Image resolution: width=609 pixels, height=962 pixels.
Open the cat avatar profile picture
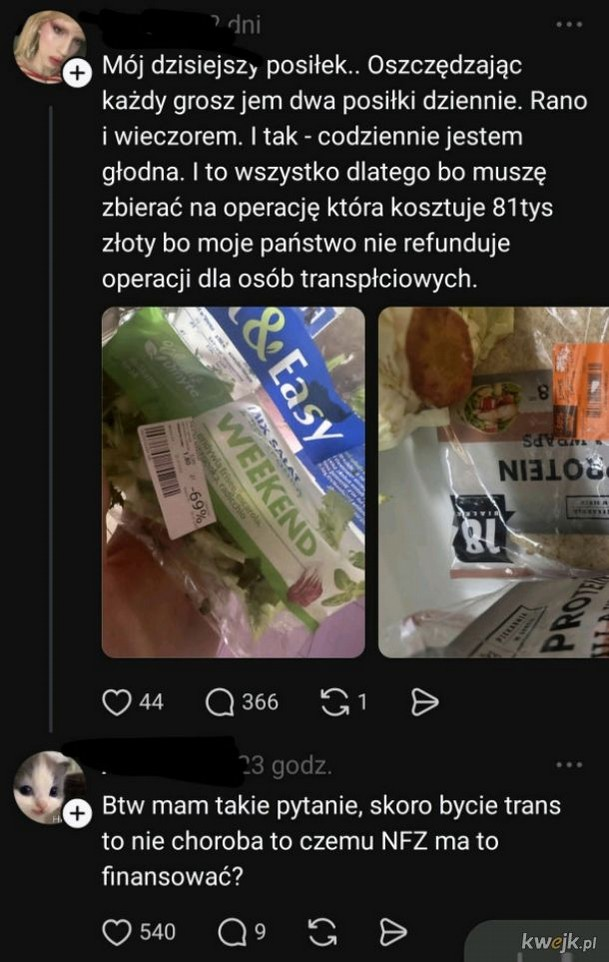49,787
